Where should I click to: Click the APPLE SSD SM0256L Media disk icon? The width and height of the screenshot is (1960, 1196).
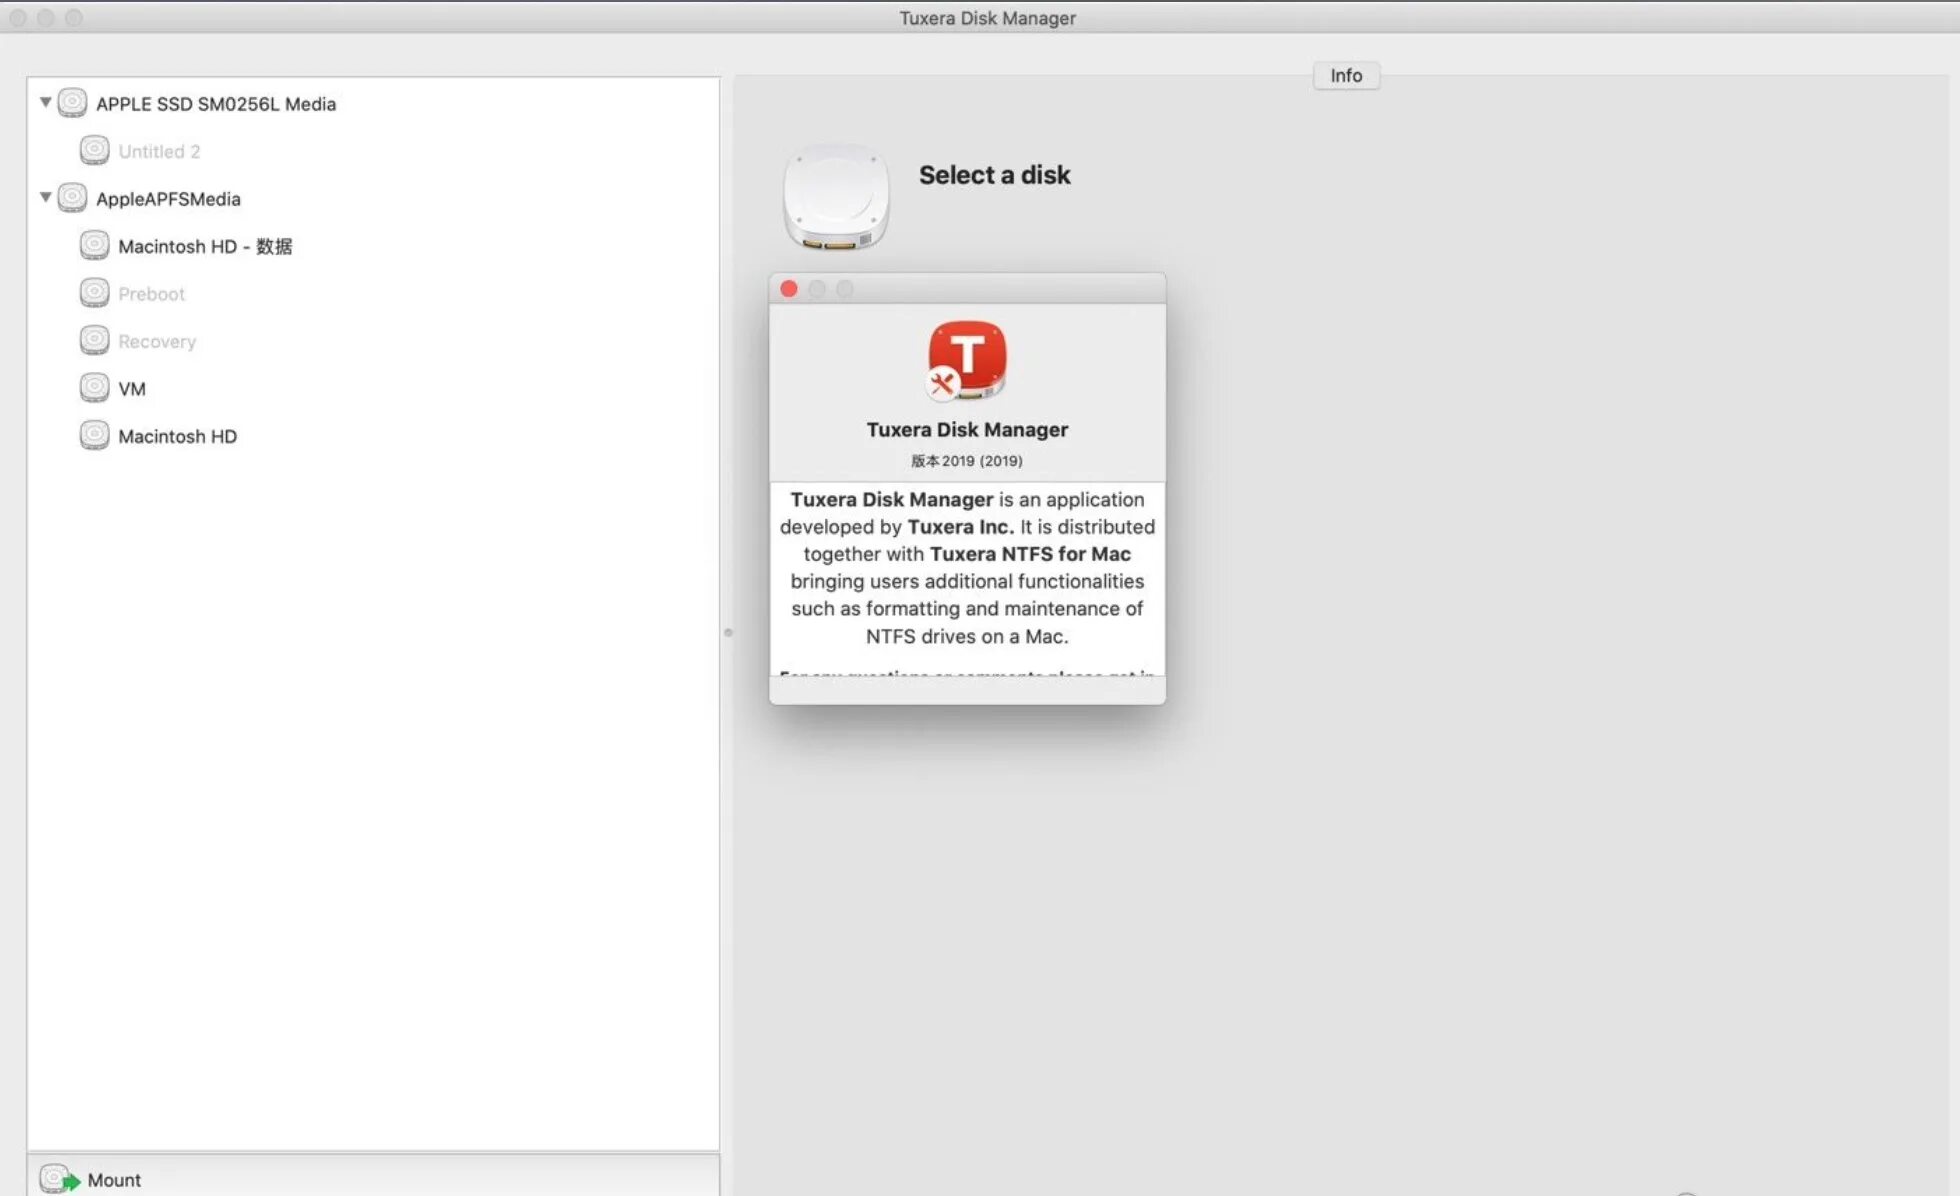tap(72, 103)
